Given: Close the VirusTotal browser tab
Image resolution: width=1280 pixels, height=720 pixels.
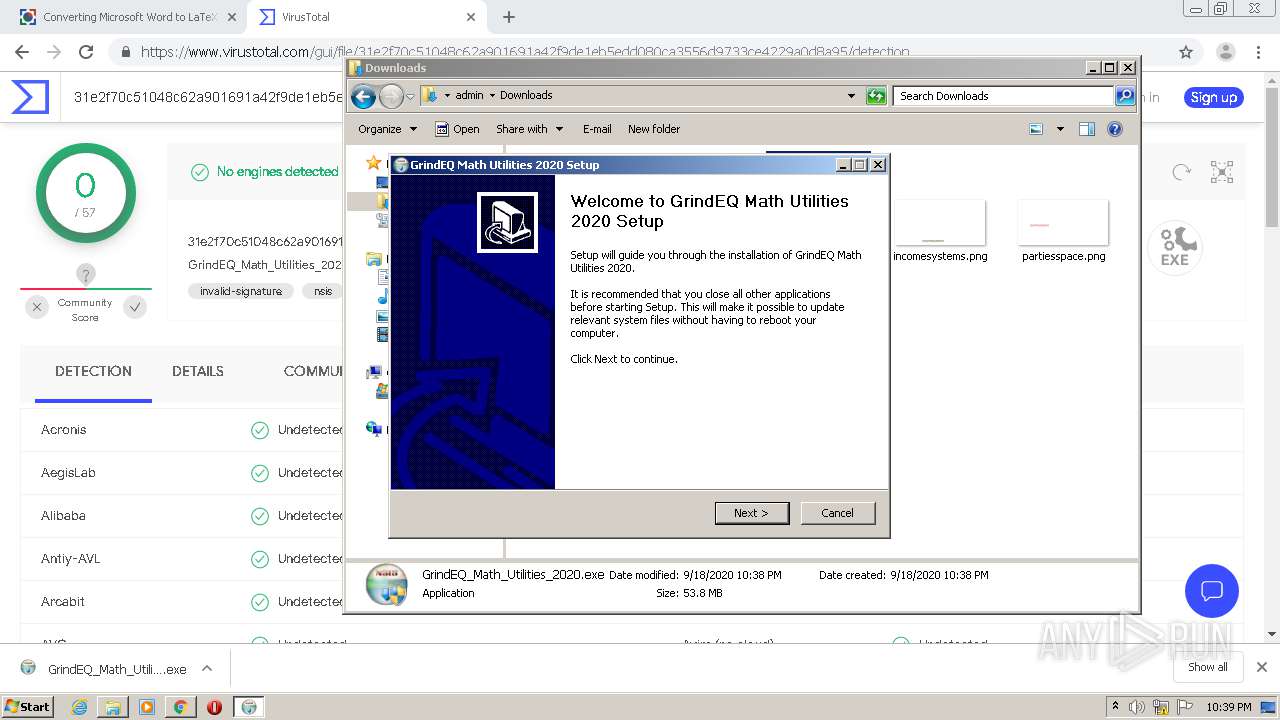Looking at the screenshot, I should click(471, 17).
